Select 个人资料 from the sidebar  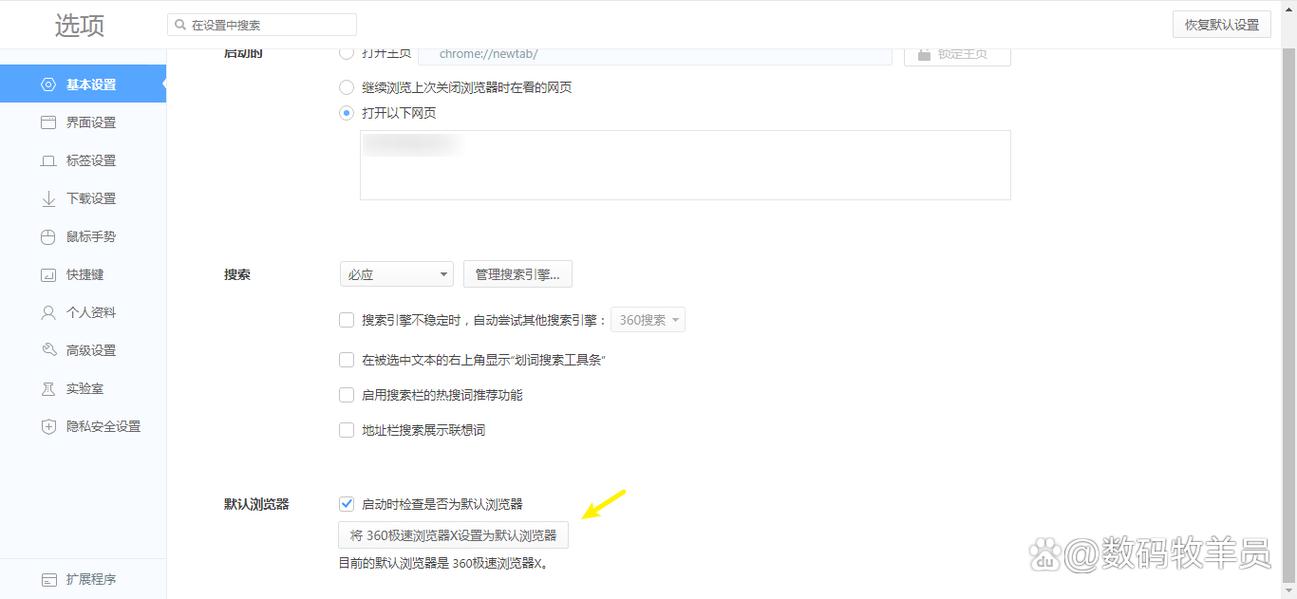point(88,312)
